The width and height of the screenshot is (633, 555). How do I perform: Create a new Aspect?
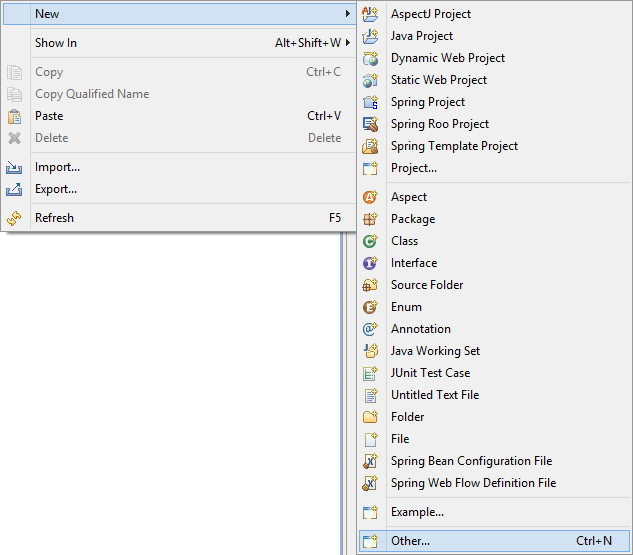tap(494, 197)
